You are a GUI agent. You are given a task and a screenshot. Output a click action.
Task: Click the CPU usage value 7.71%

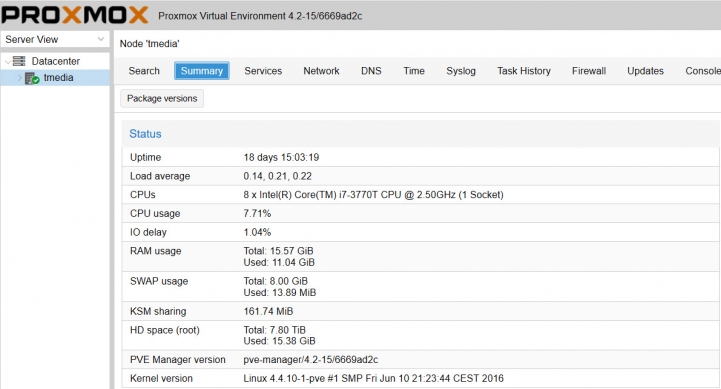pyautogui.click(x=257, y=213)
